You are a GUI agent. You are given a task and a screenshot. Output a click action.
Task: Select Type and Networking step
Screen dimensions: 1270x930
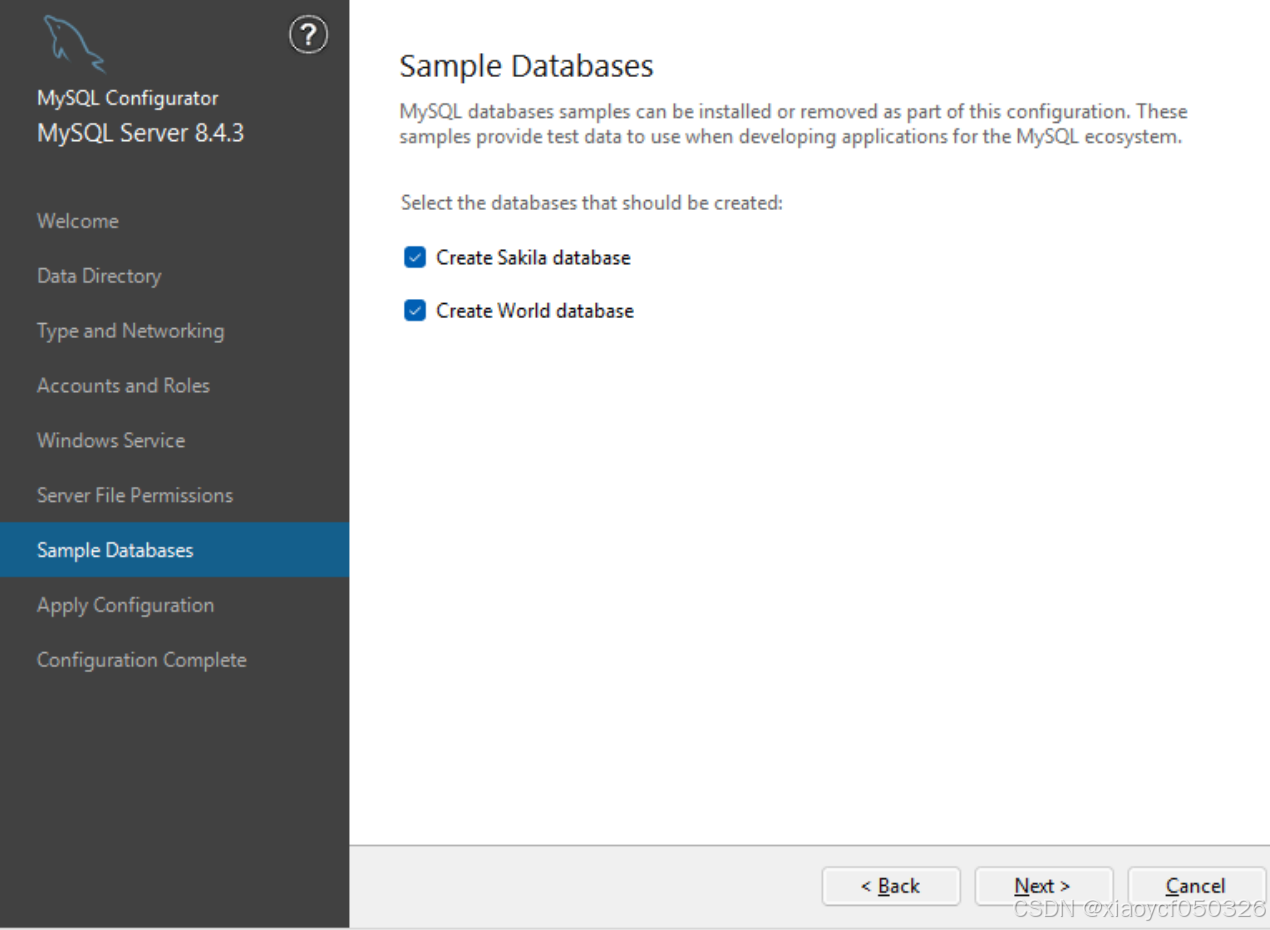131,331
